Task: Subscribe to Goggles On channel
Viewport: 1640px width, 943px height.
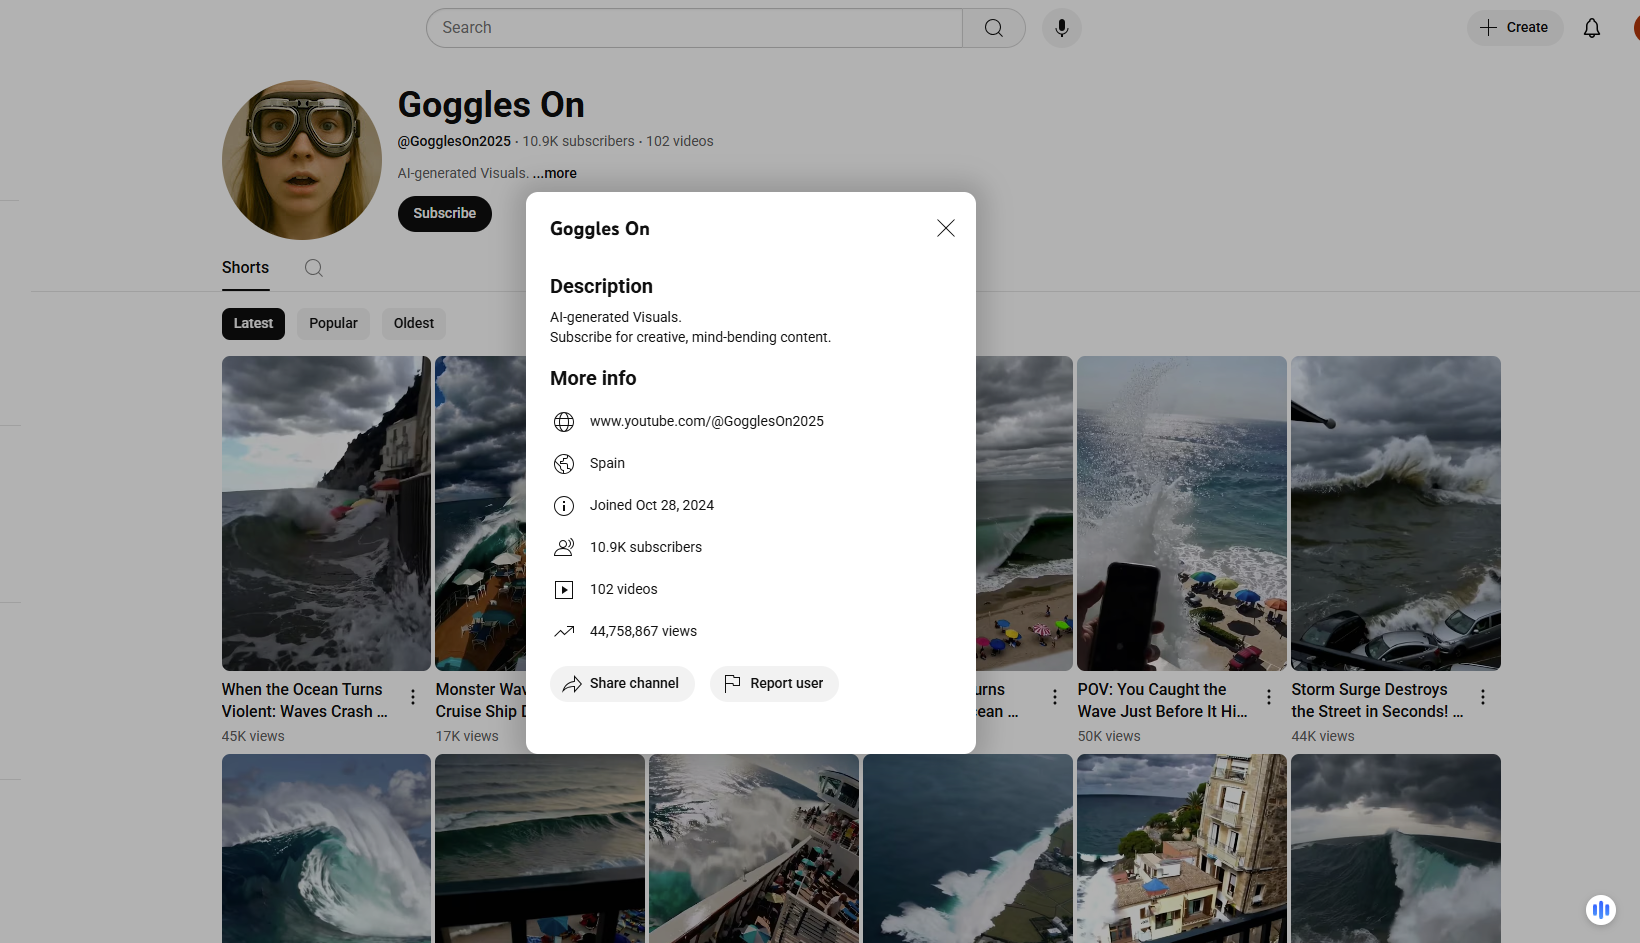Action: pyautogui.click(x=445, y=214)
